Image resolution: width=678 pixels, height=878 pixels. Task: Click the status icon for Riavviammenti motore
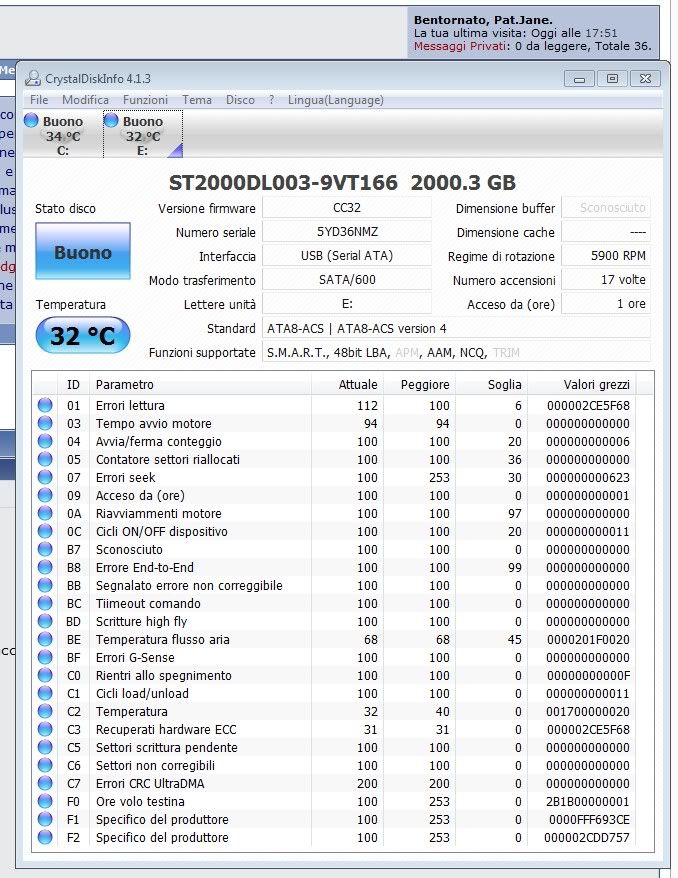tap(45, 513)
